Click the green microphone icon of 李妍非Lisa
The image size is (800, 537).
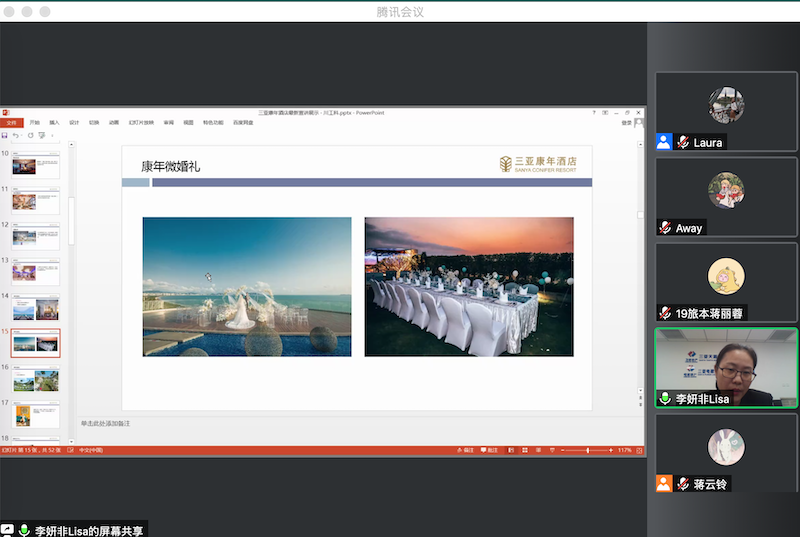click(x=665, y=398)
